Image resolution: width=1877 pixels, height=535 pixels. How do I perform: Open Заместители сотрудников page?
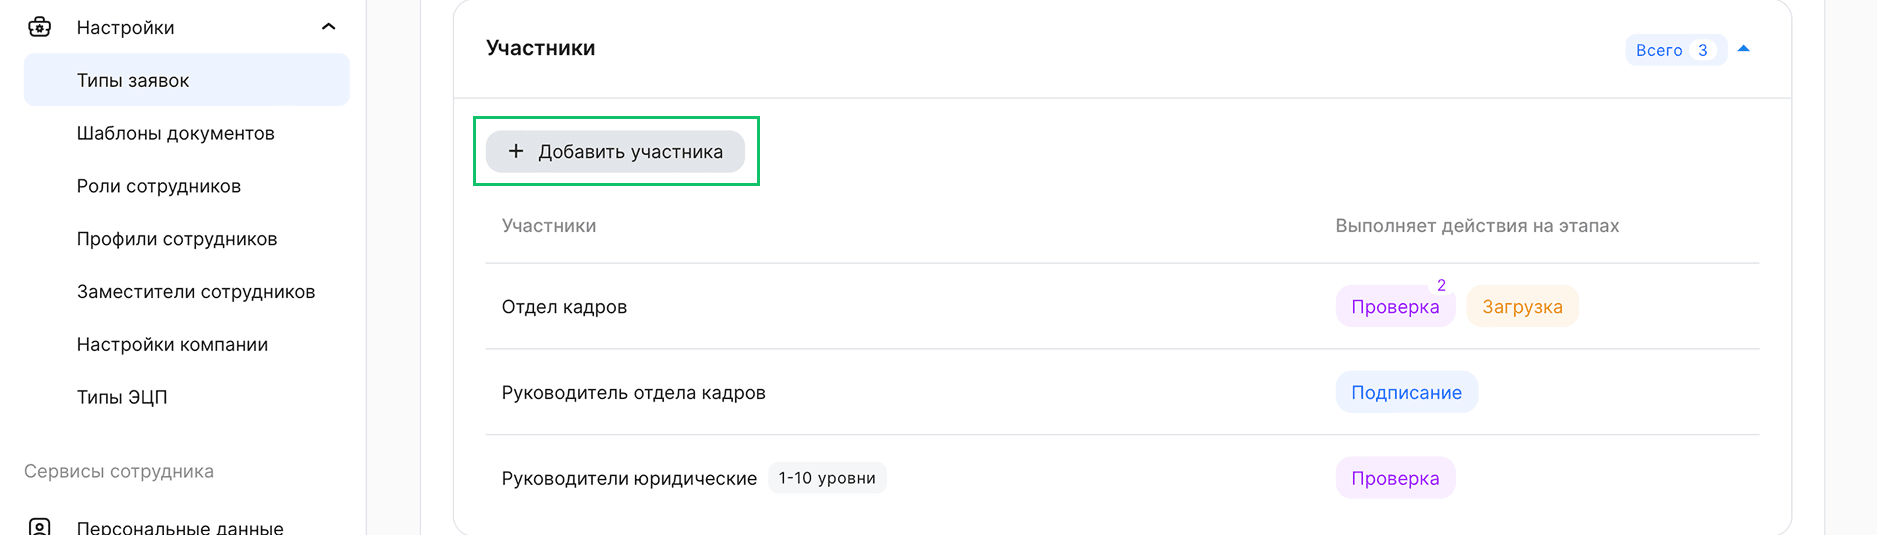point(195,292)
